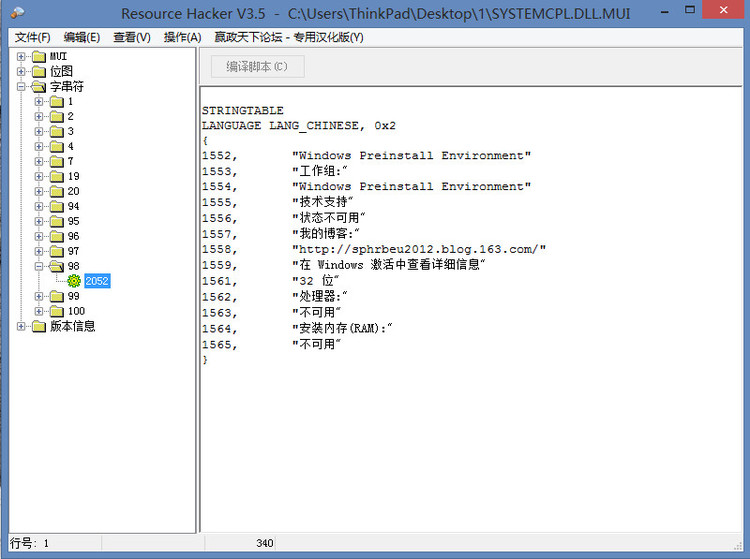Click the 位图 folder icon

tap(39, 71)
